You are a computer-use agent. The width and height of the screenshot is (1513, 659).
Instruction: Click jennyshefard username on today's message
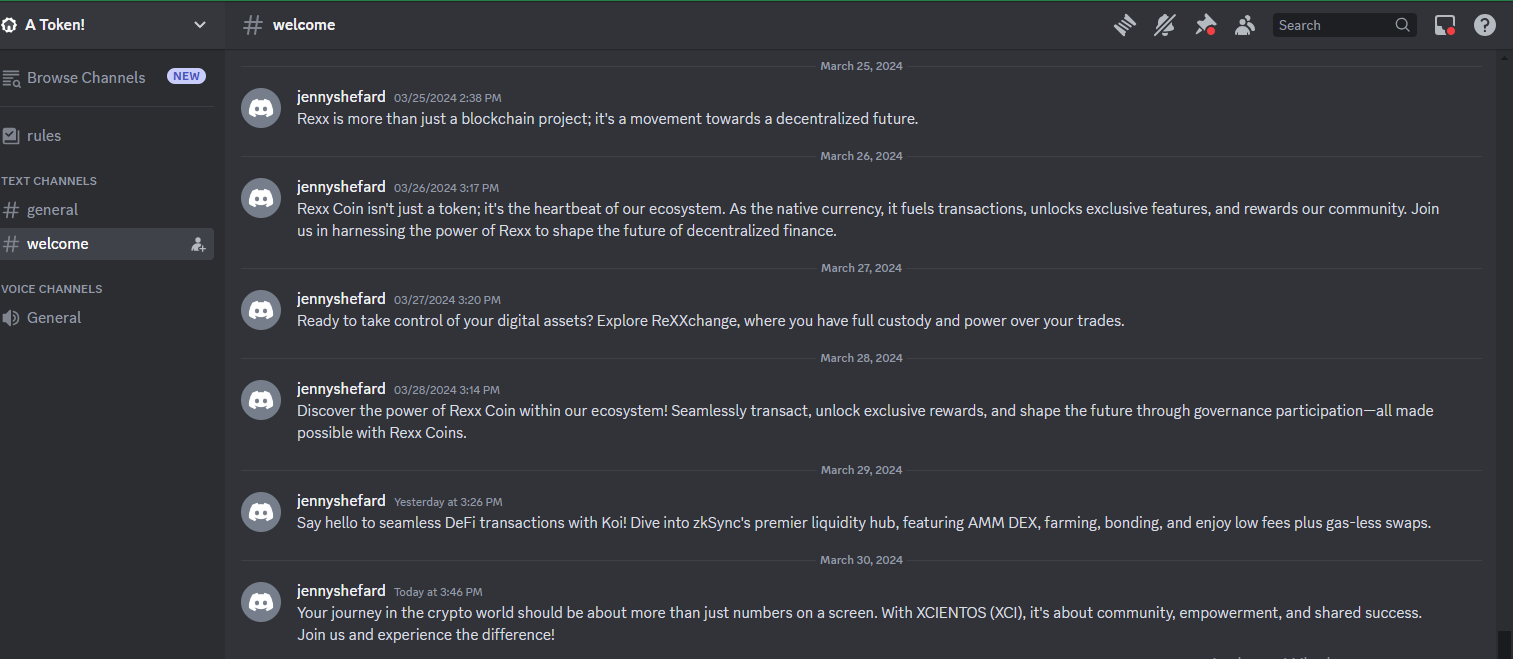[341, 591]
